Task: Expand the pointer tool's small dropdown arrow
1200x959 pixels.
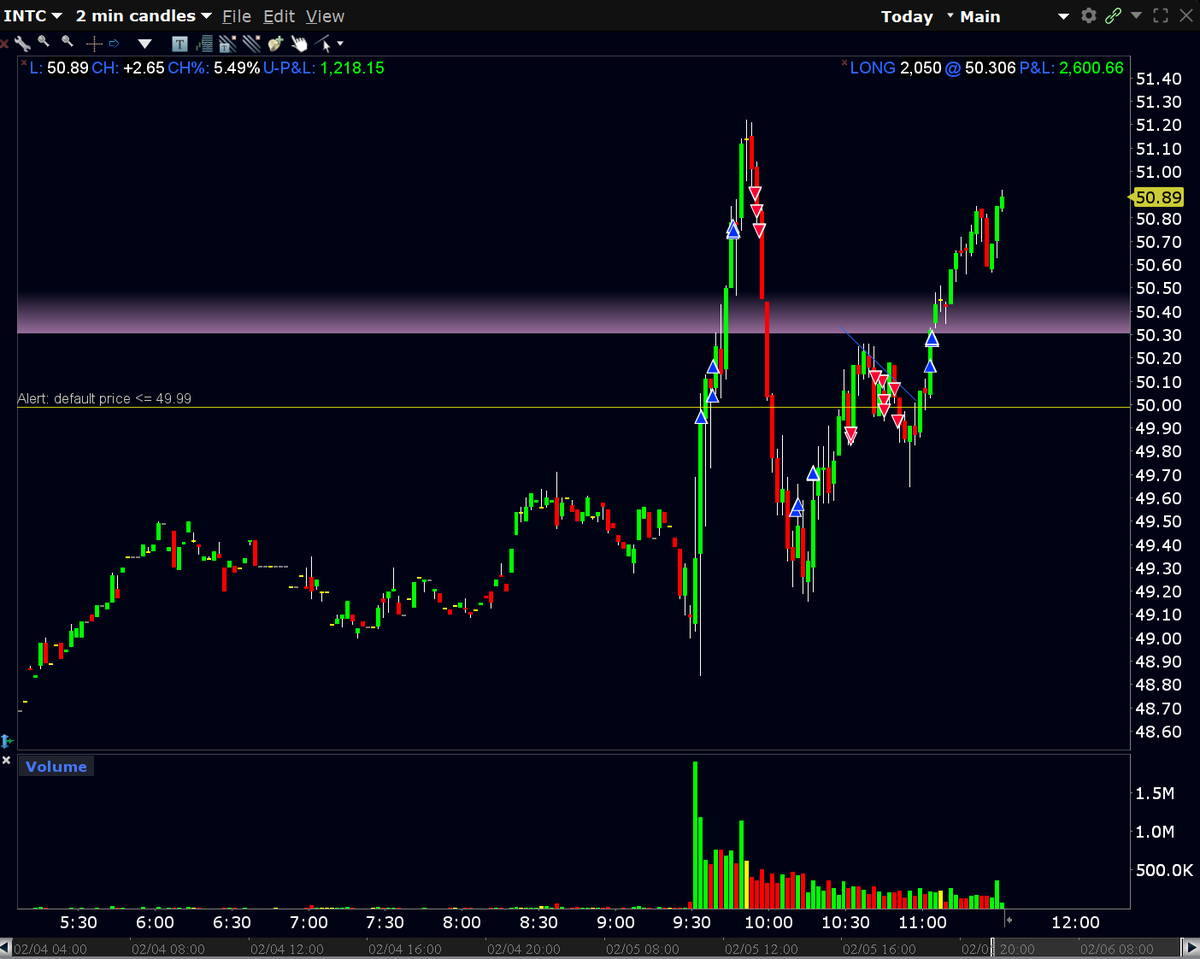Action: click(x=340, y=44)
